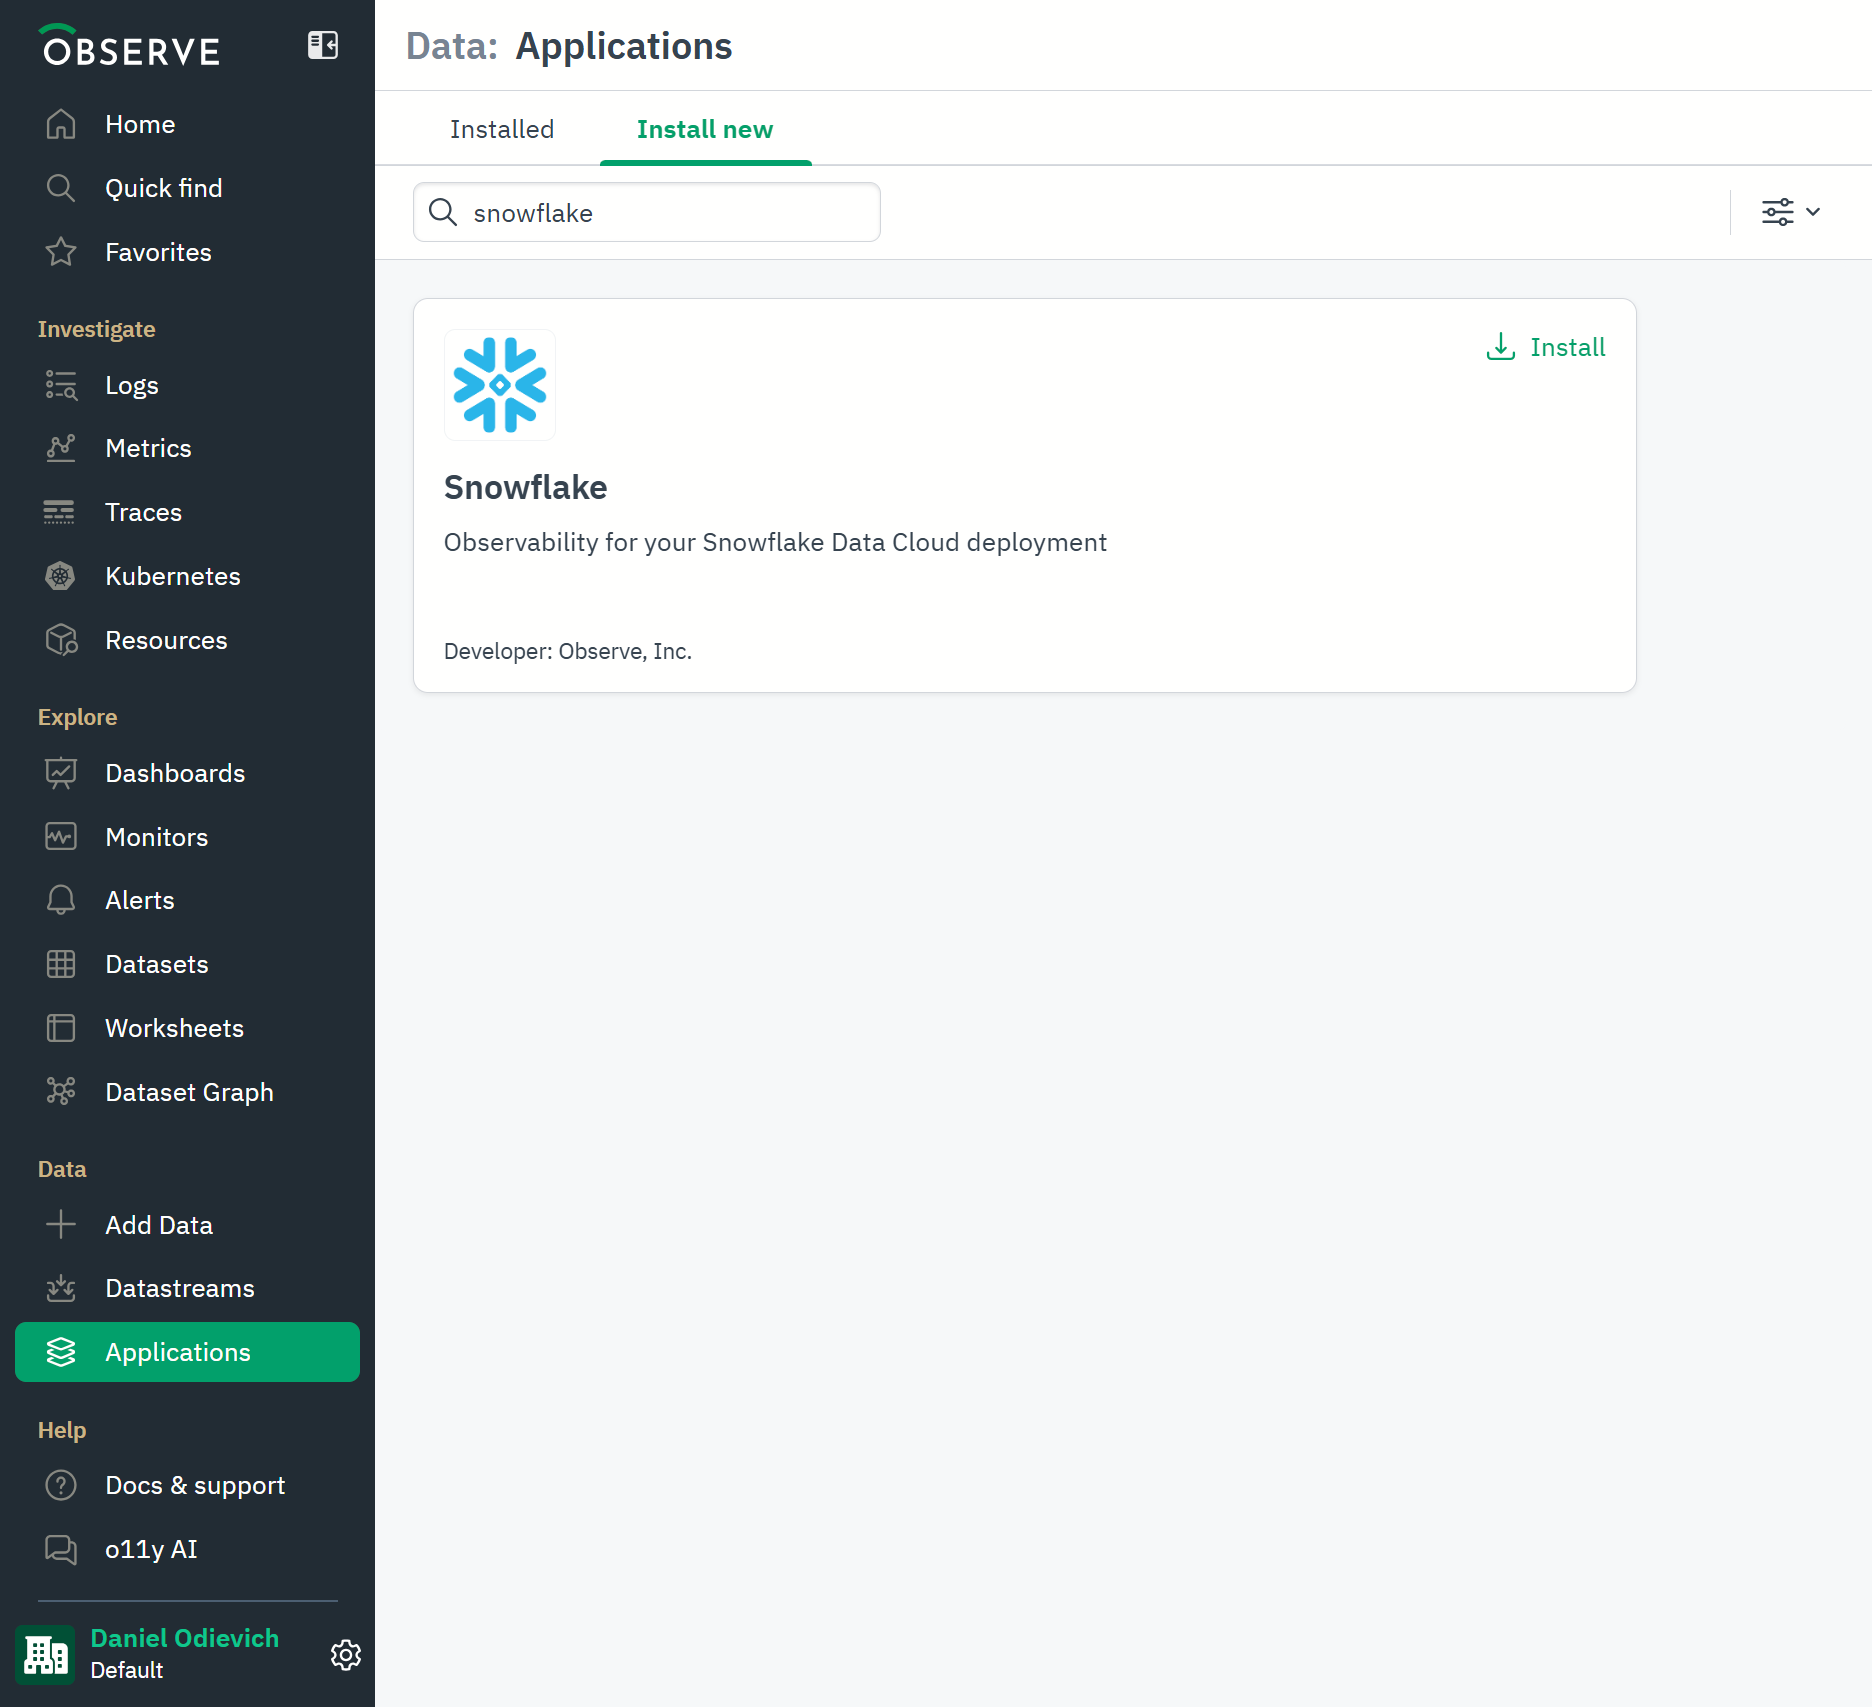Open Kubernetes page

173,576
